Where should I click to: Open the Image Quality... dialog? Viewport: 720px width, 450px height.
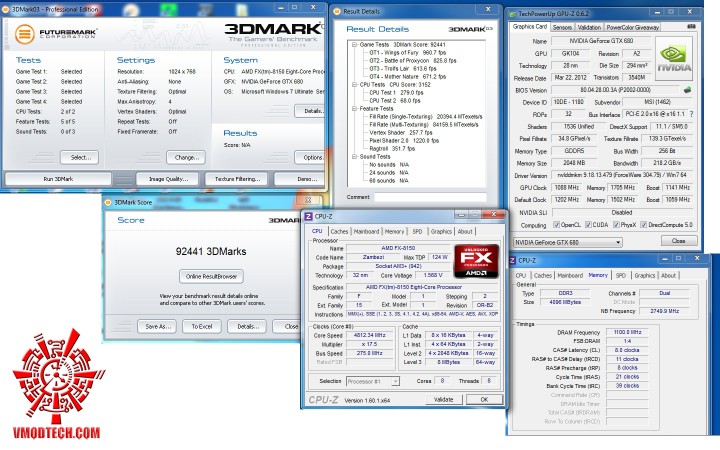pyautogui.click(x=168, y=179)
